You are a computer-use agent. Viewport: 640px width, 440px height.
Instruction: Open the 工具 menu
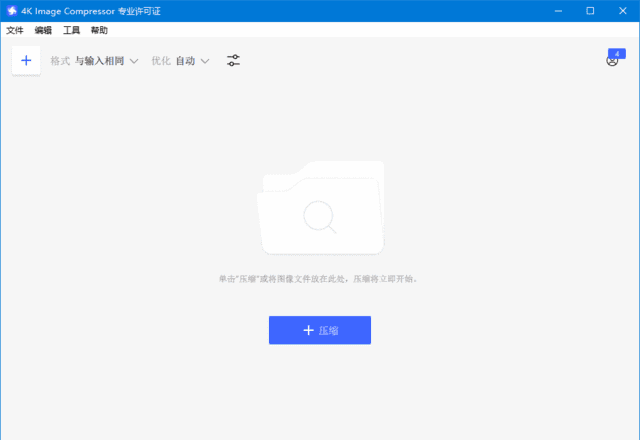pyautogui.click(x=71, y=30)
